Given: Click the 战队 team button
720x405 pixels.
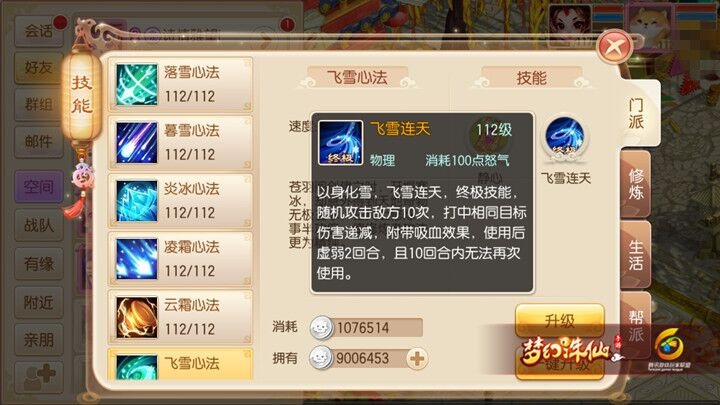Looking at the screenshot, I should pos(39,225).
